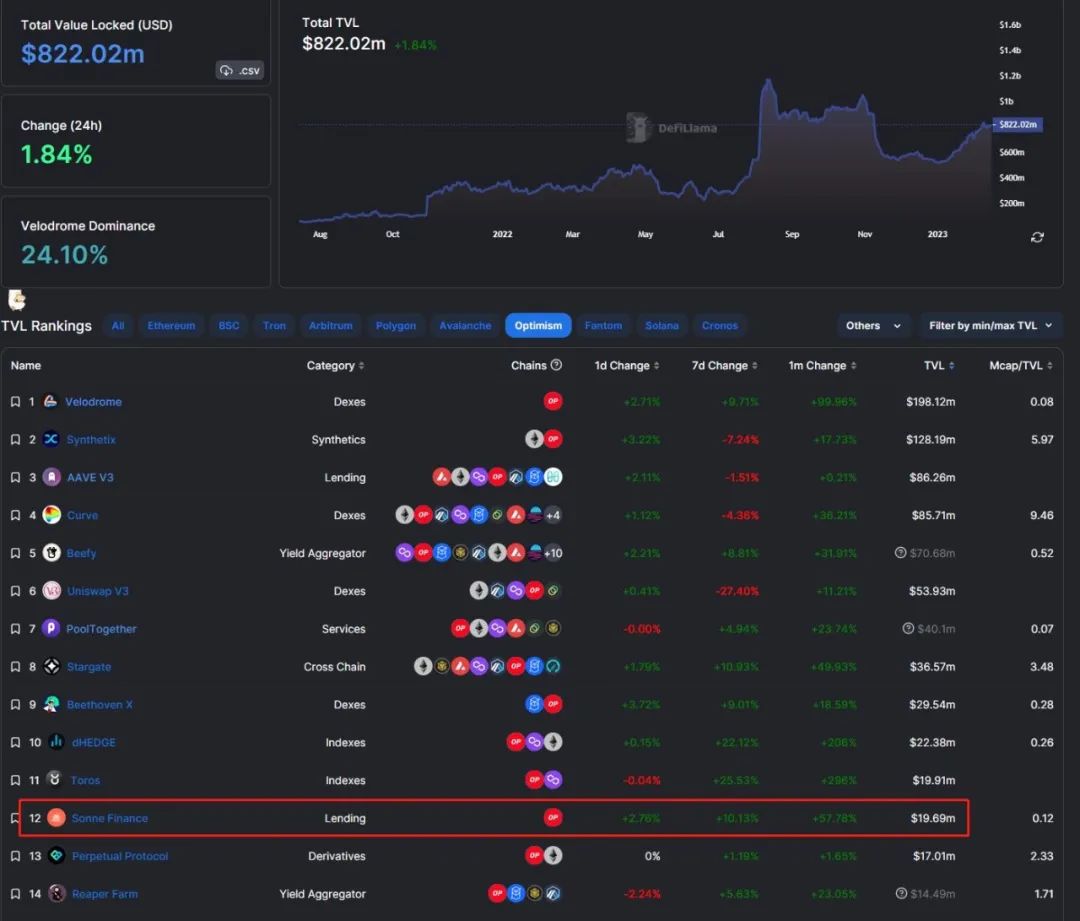Screen dimensions: 1080x921
Task: Switch to the Avalanche chain tab
Action: 465,325
